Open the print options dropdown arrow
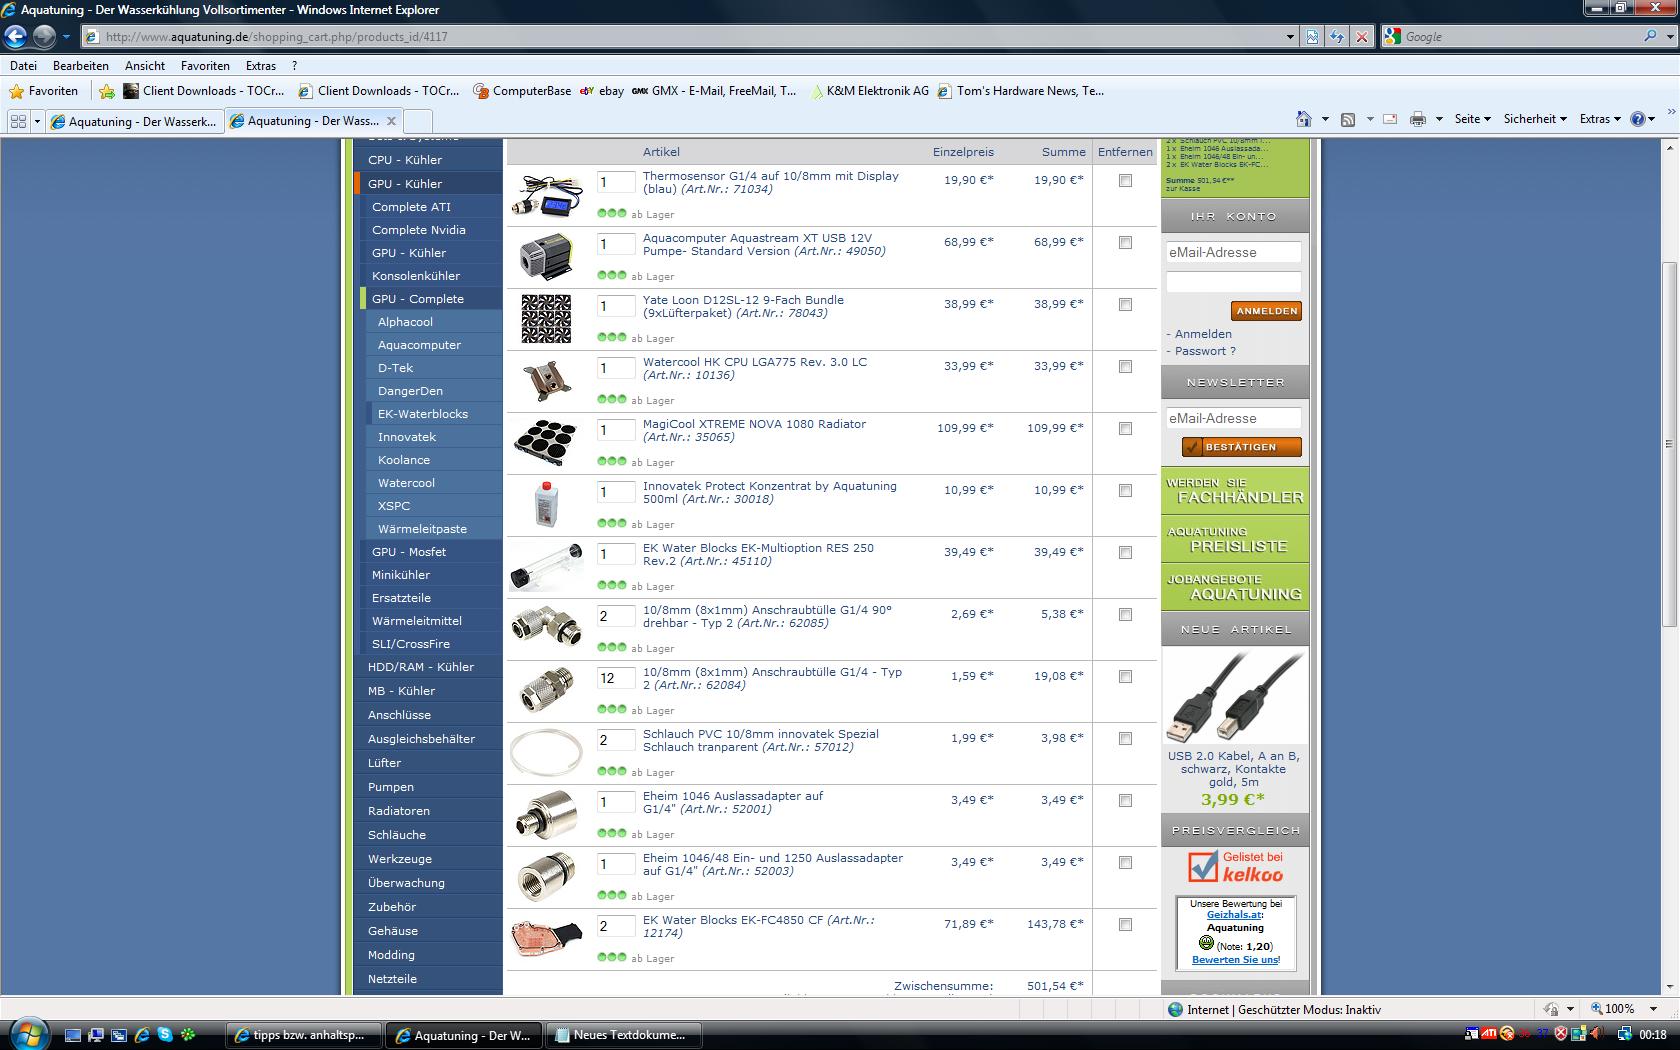The width and height of the screenshot is (1680, 1050). pyautogui.click(x=1439, y=119)
